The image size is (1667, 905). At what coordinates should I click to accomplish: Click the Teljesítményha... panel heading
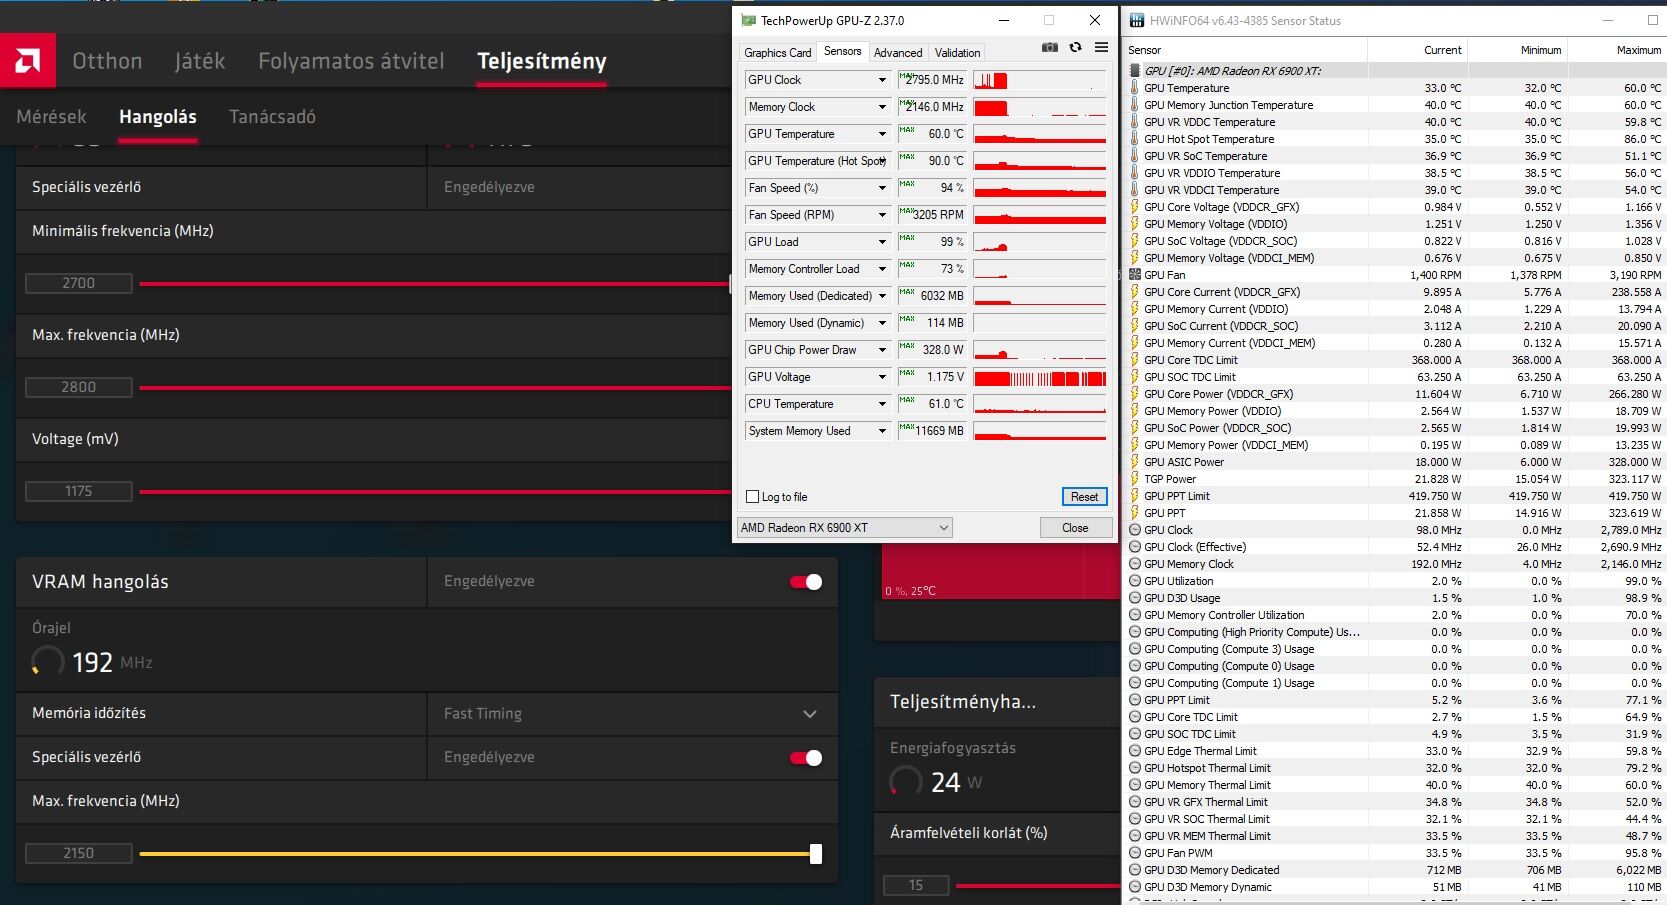(963, 702)
